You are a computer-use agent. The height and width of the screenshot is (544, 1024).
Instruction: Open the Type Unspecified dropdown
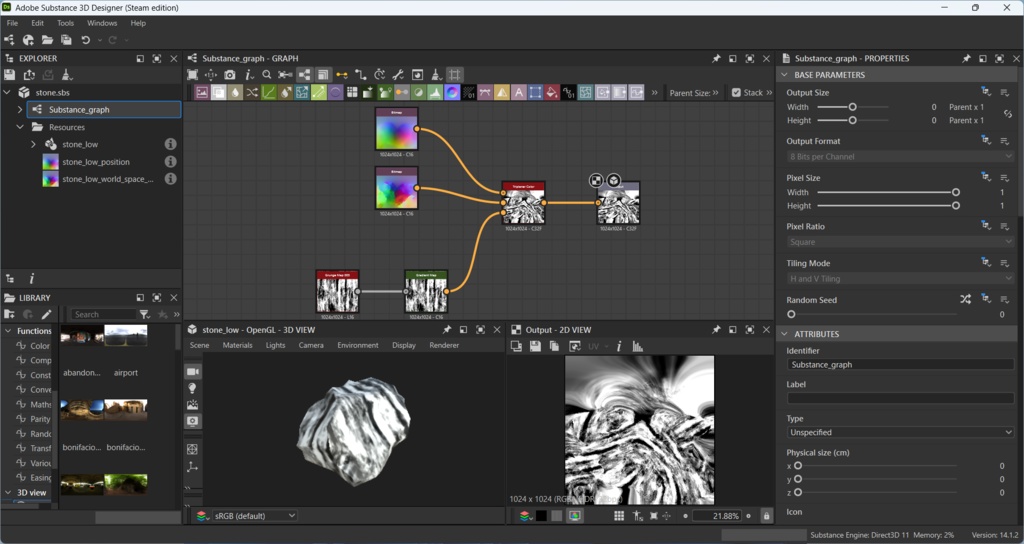(901, 432)
